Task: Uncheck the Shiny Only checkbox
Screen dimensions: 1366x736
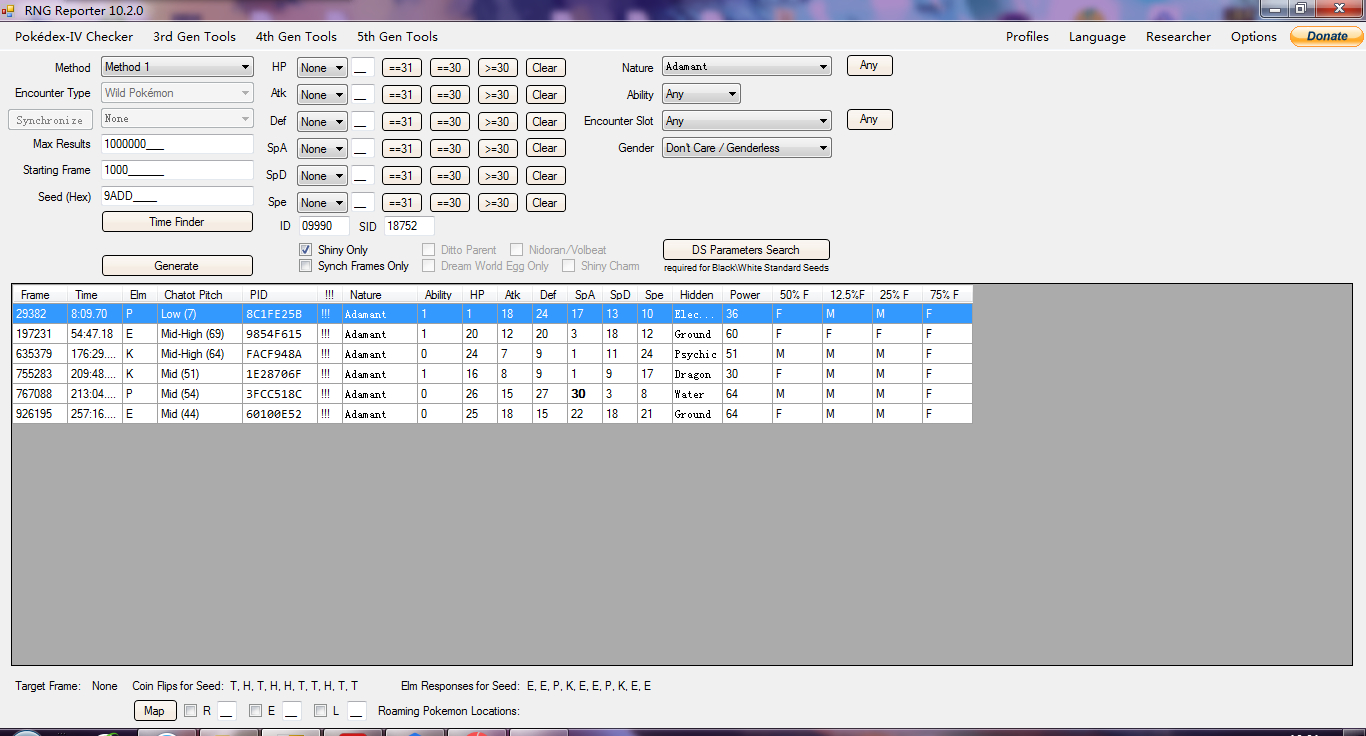Action: (x=306, y=250)
